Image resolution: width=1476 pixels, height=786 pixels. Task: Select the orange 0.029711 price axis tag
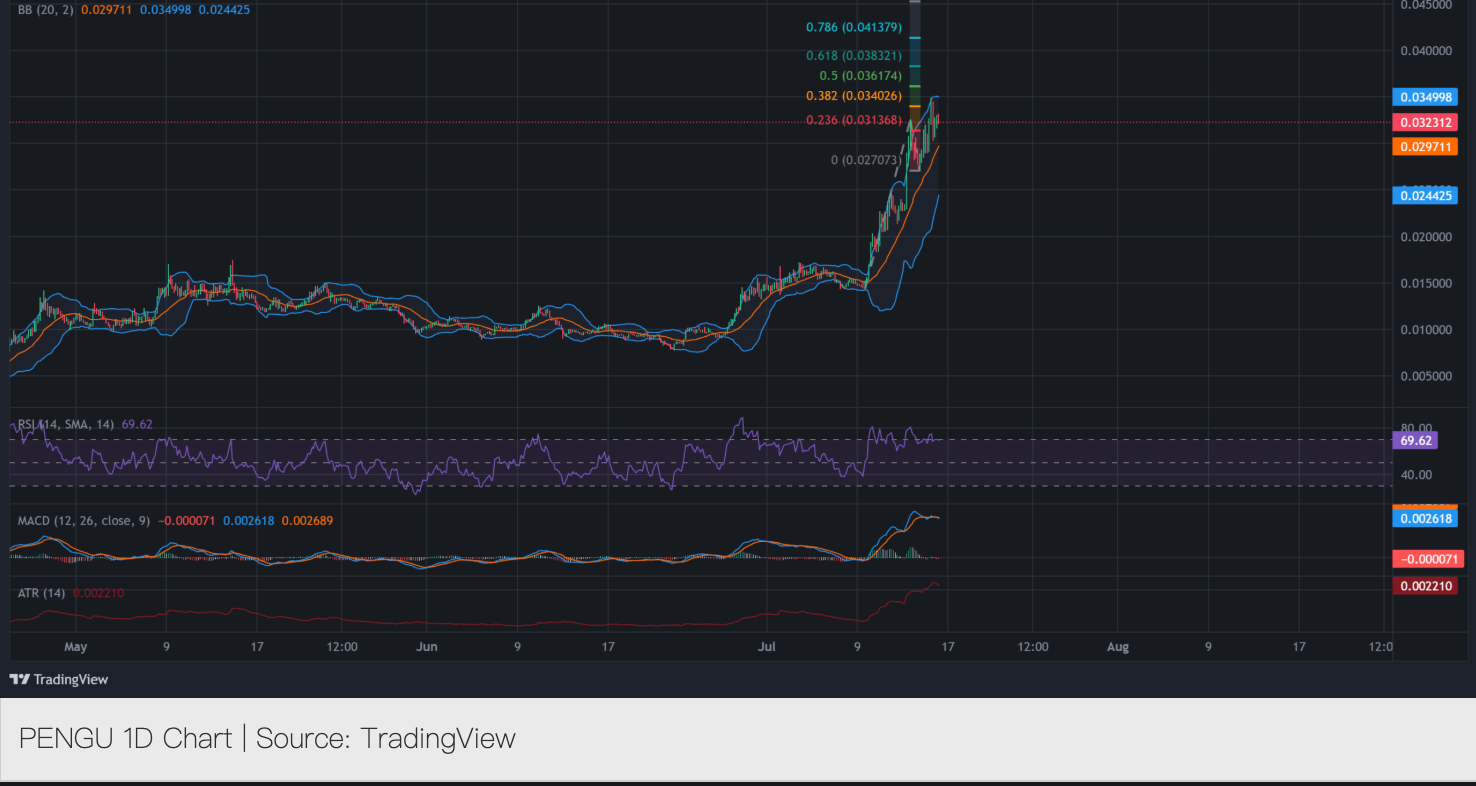coord(1424,147)
